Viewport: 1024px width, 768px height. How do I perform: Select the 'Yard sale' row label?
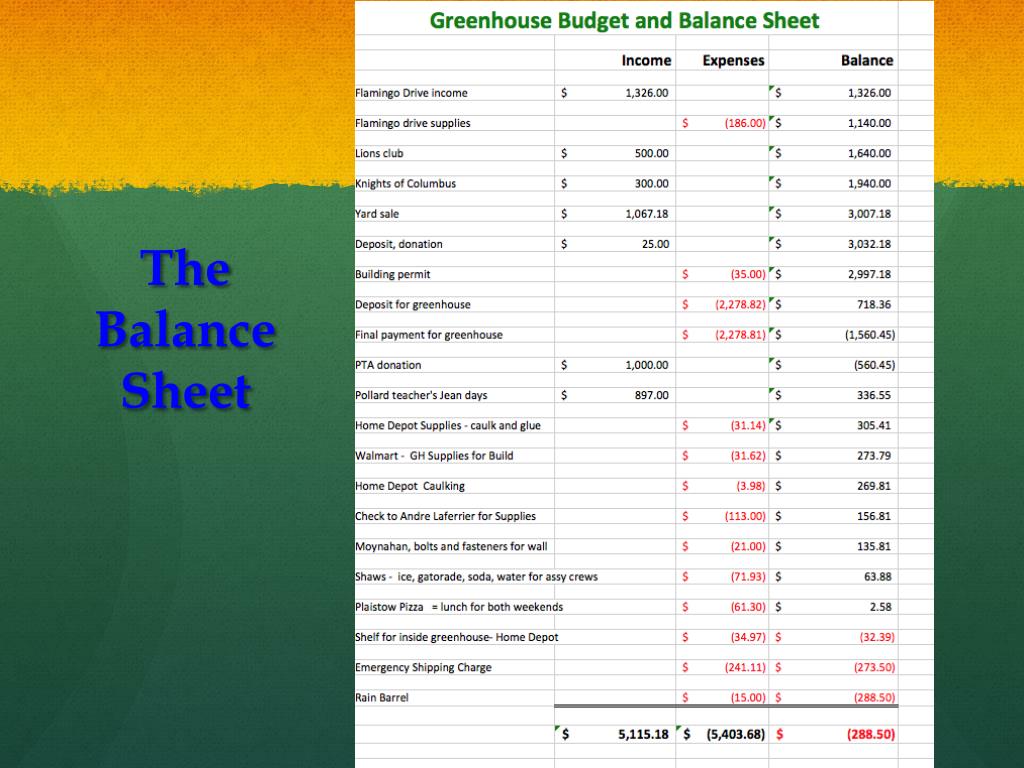pyautogui.click(x=377, y=214)
